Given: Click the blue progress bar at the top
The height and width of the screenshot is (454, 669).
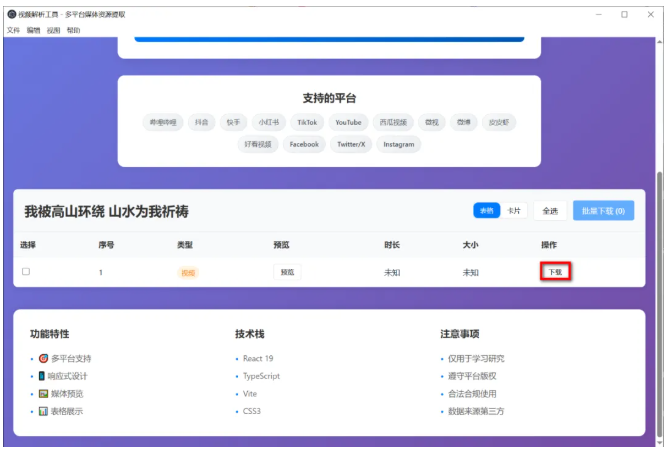Looking at the screenshot, I should pyautogui.click(x=329, y=39).
